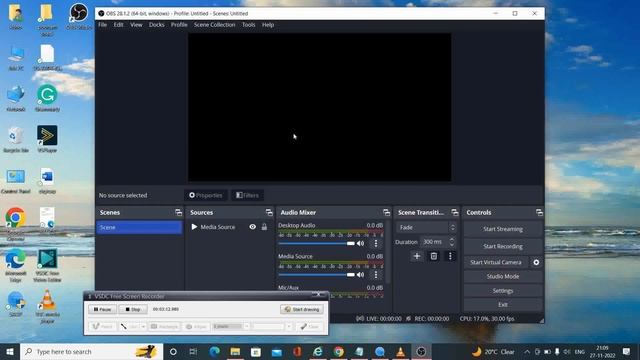Click Desktop Audio volume slider
Viewport: 640px width, 360px height.
[x=316, y=243]
